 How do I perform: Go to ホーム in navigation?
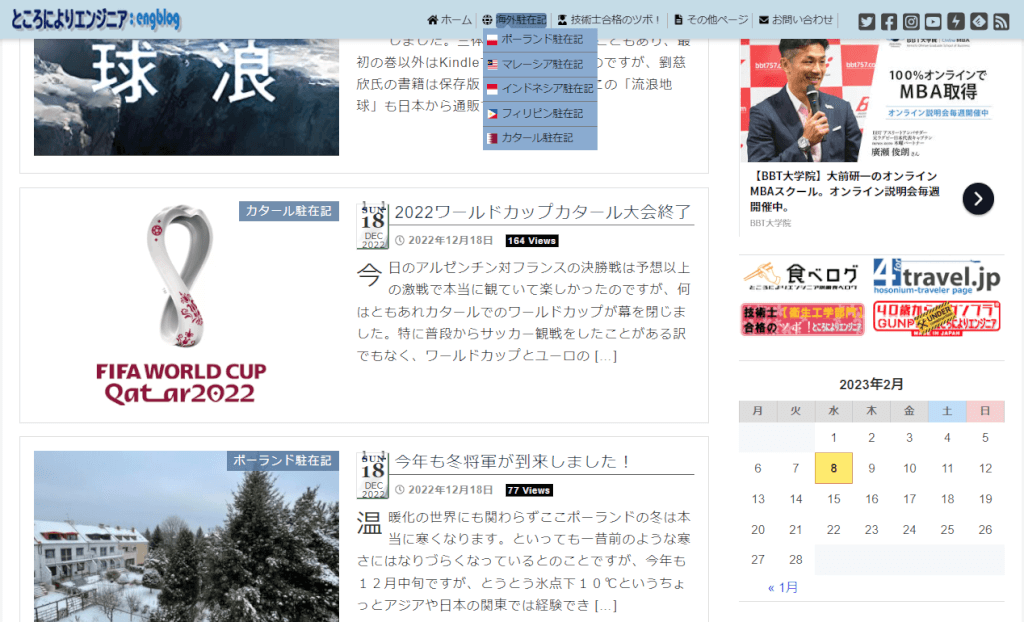(x=449, y=20)
